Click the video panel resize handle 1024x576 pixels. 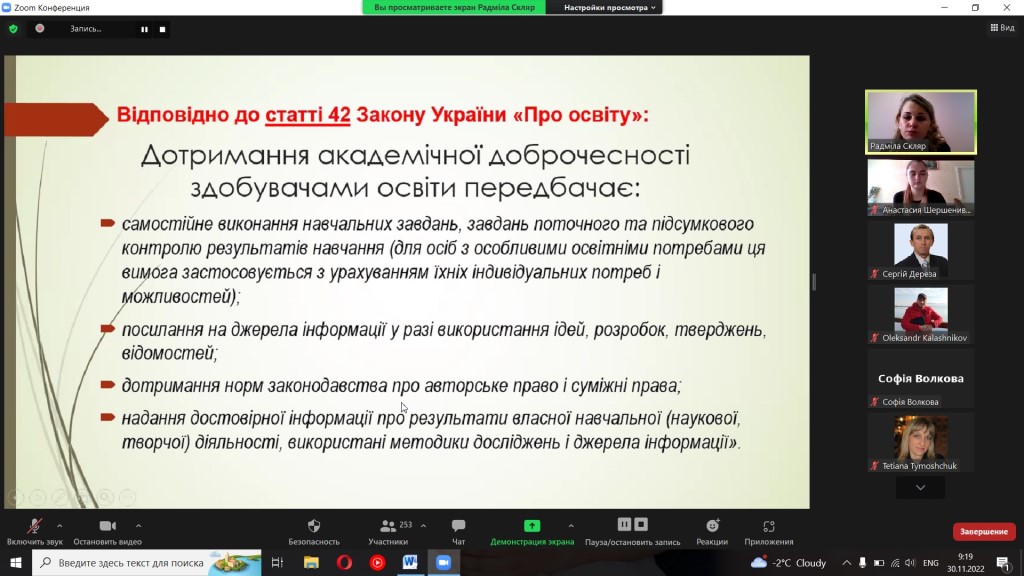pyautogui.click(x=814, y=282)
